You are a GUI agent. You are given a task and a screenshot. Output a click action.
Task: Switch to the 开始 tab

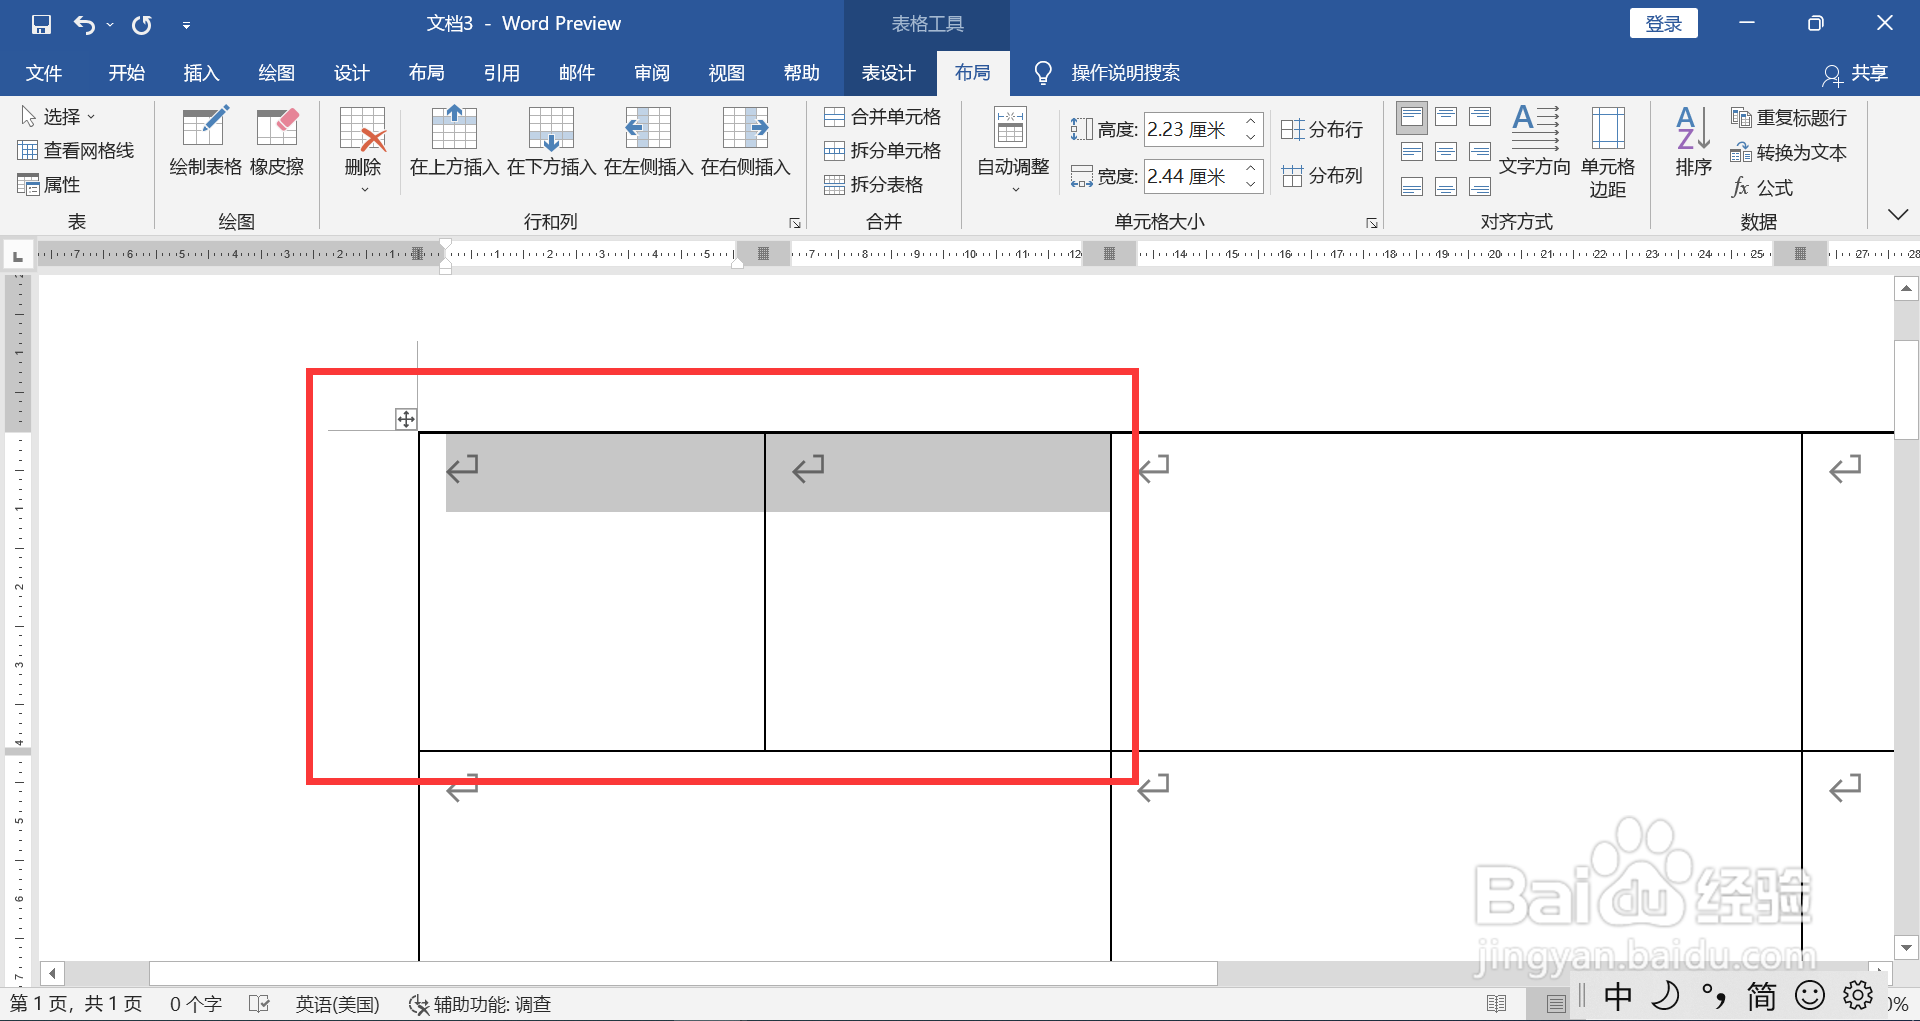pyautogui.click(x=127, y=73)
